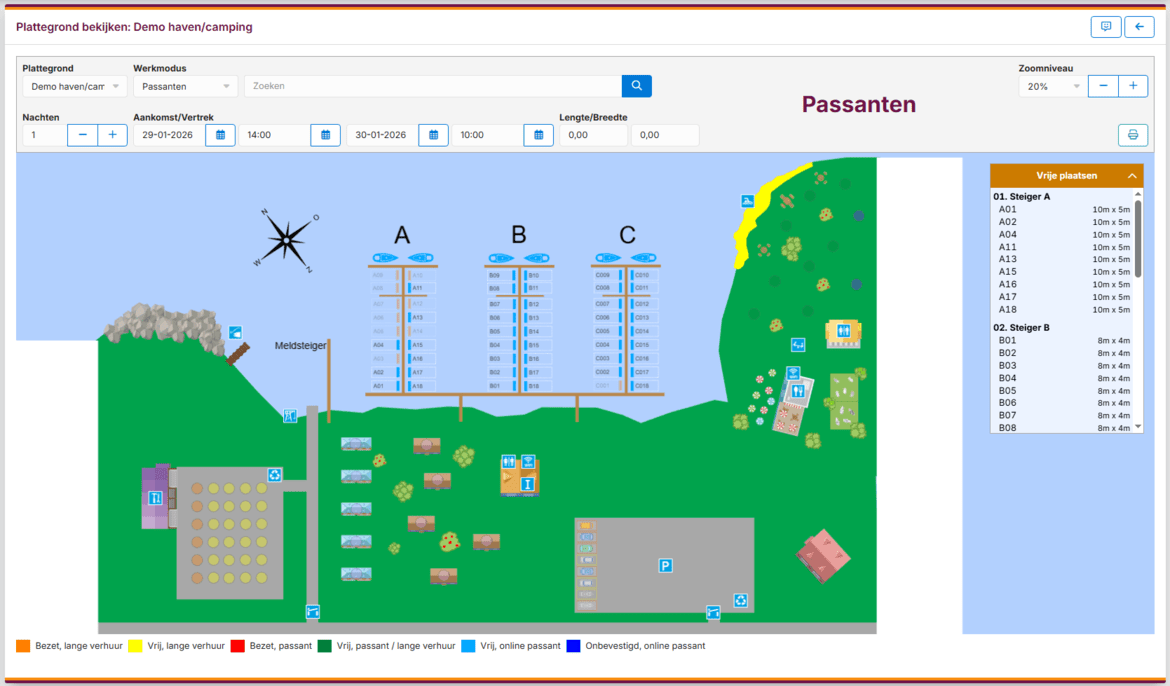The image size is (1170, 686).
Task: Click the orange Bezet, lange verhuur legend swatch
Action: pyautogui.click(x=23, y=646)
